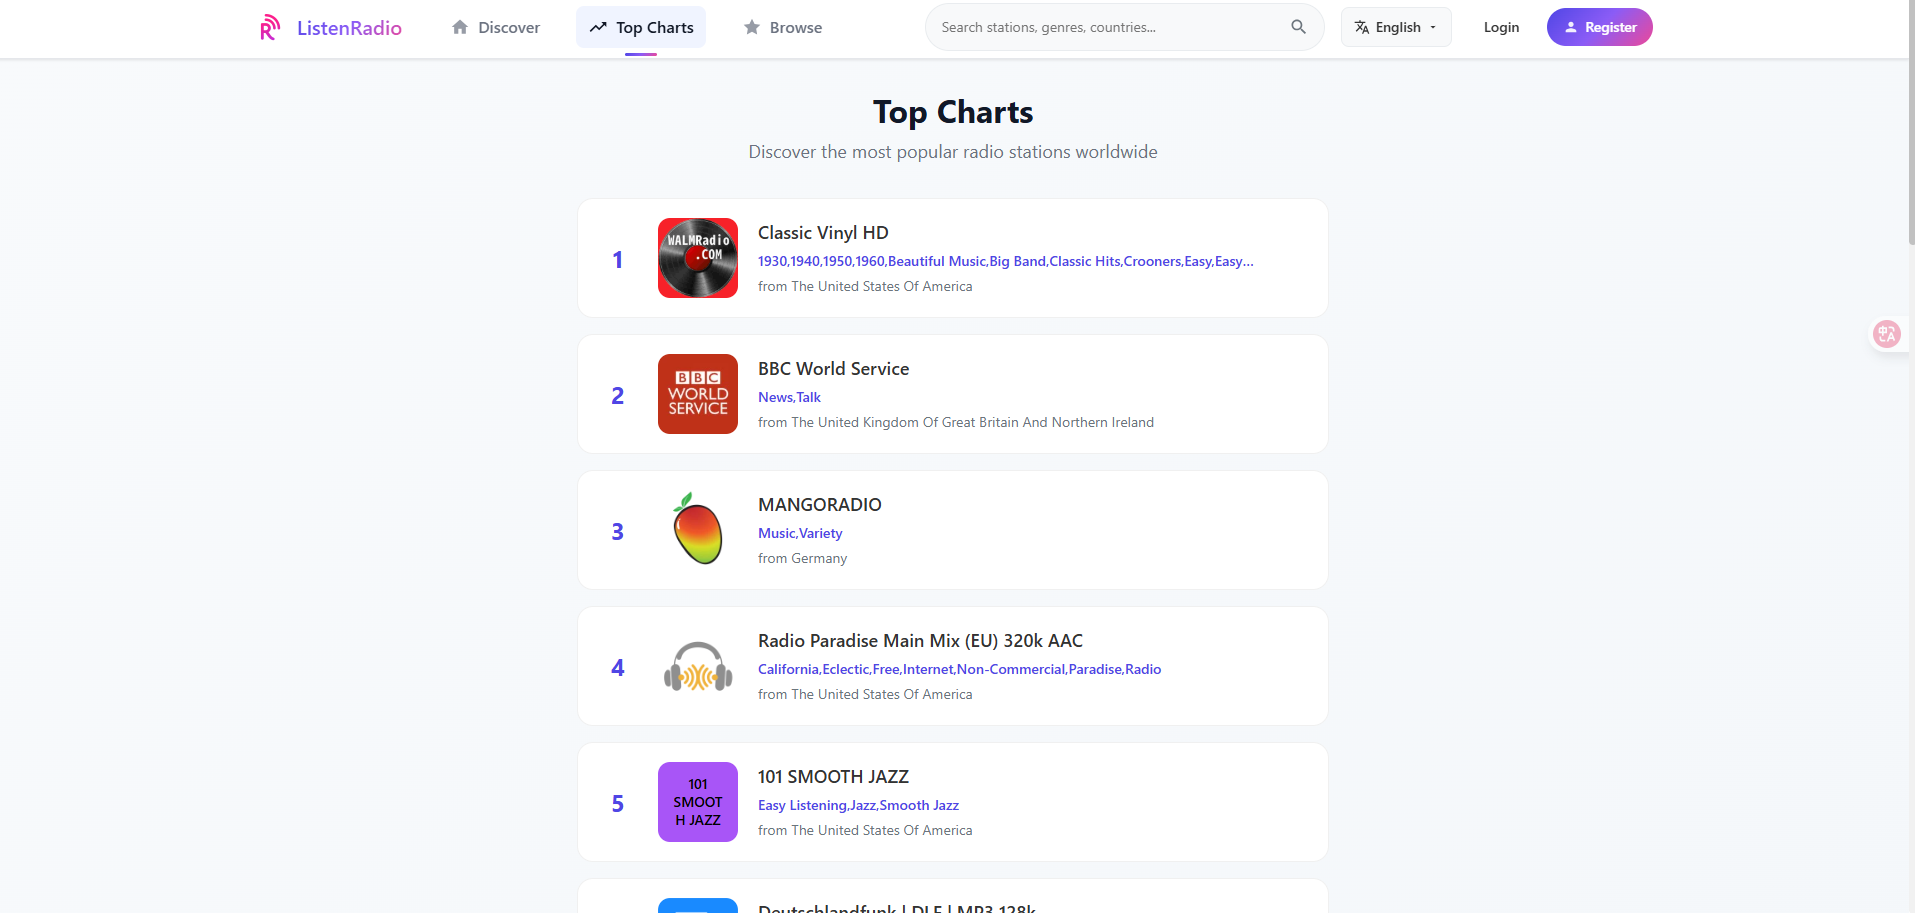Select the Easy Listening,Jazz,Smooth Jazz tags
Screen dimensions: 1915x913
(x=858, y=805)
